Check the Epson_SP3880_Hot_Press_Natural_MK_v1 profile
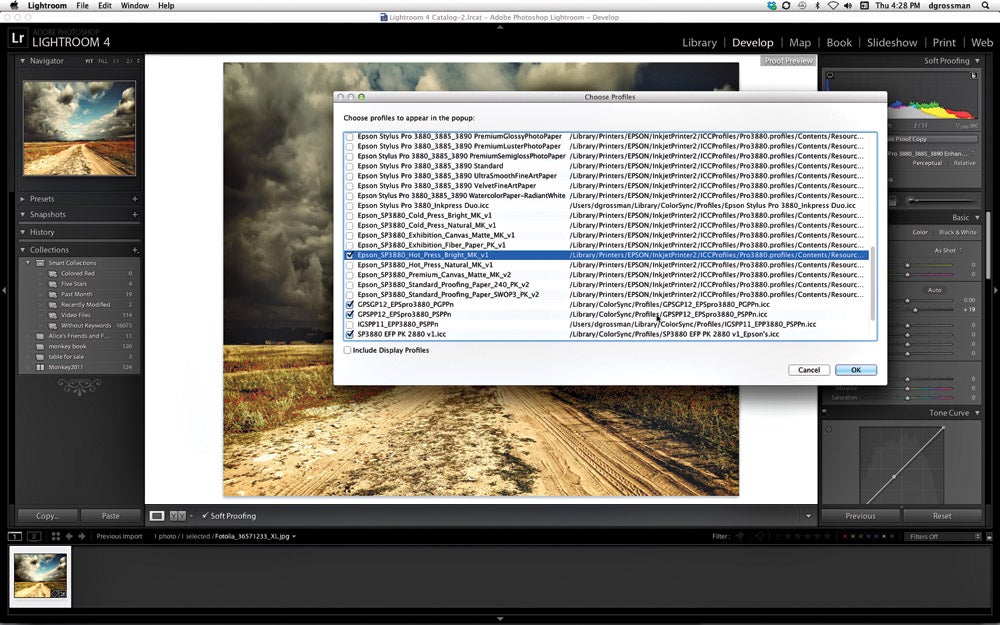The width and height of the screenshot is (1000, 625). tap(349, 265)
